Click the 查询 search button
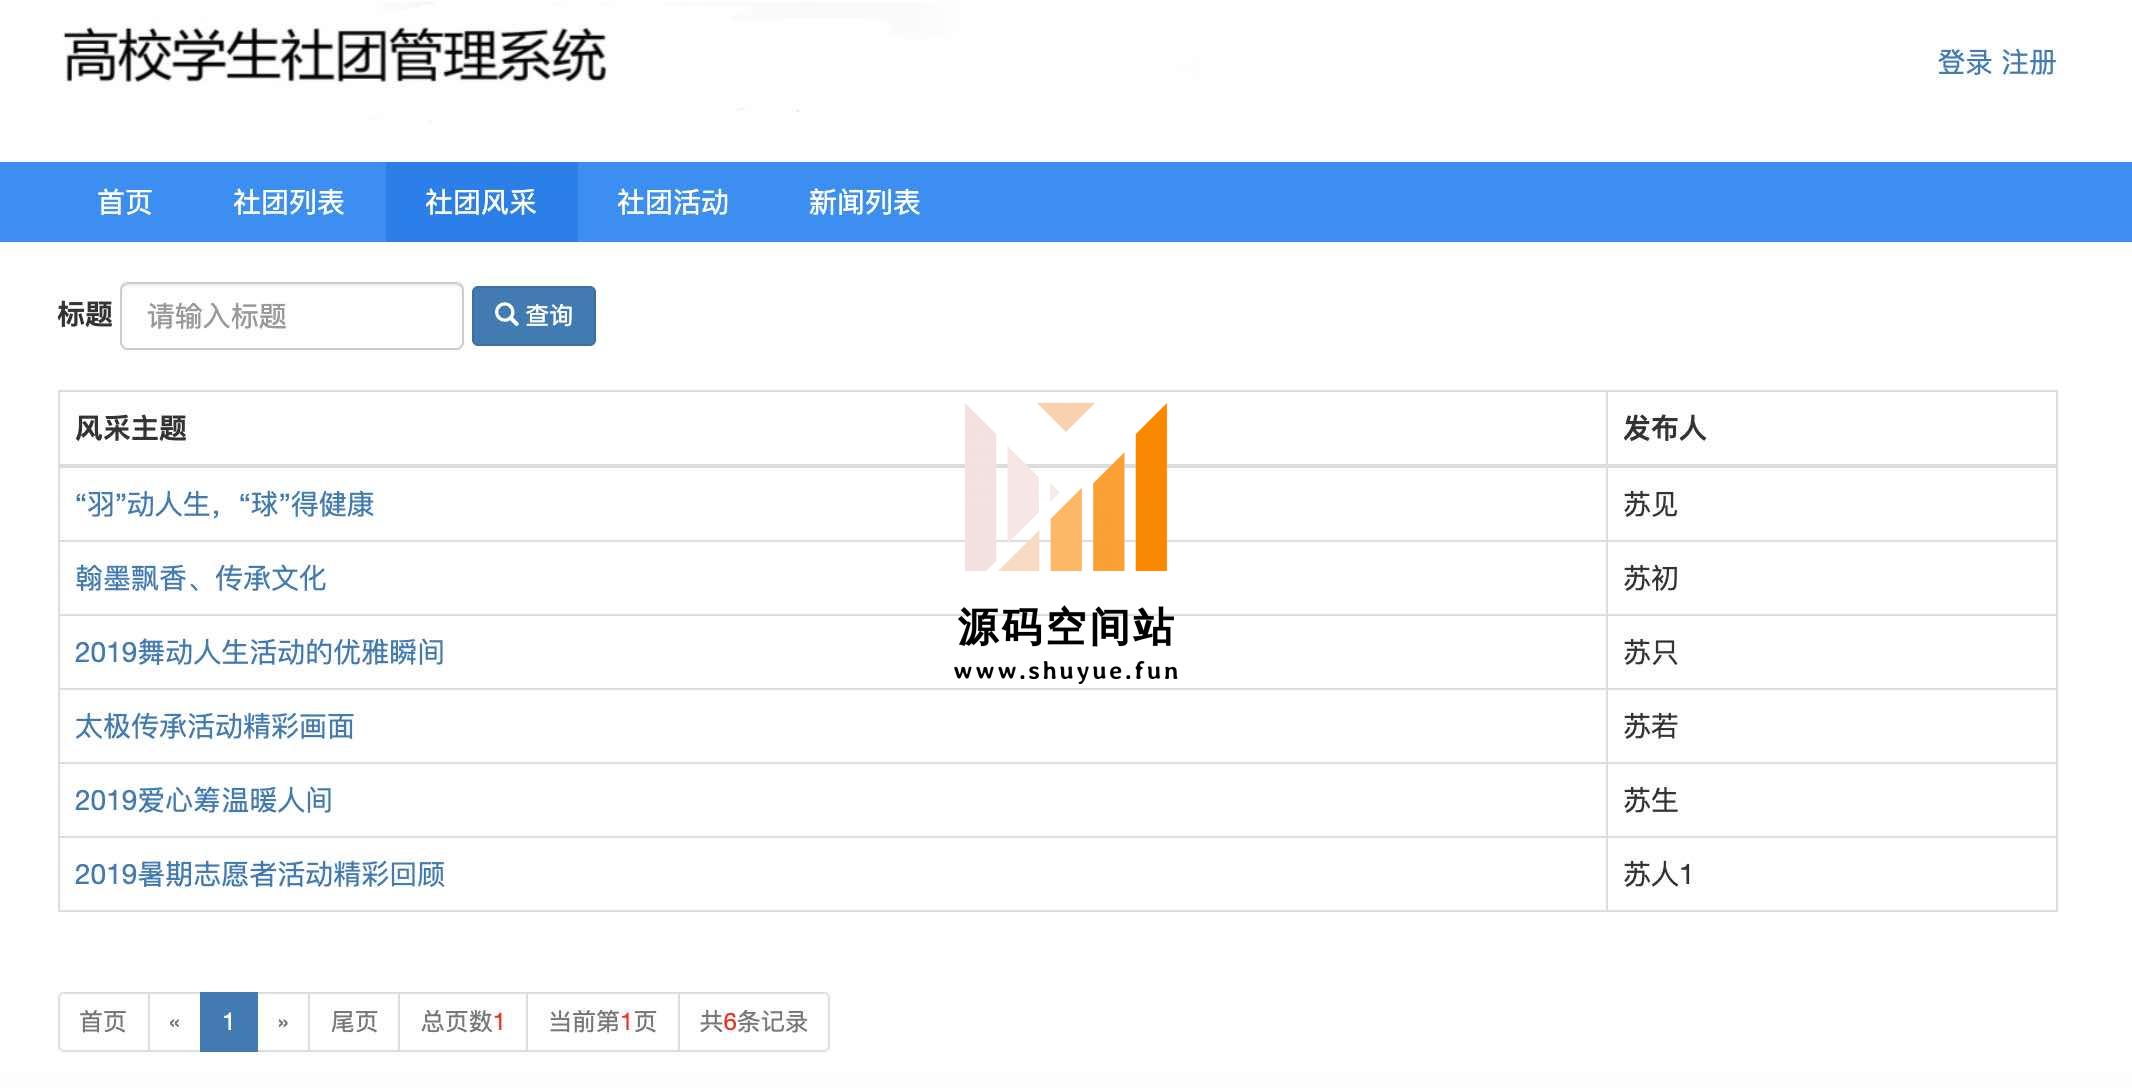 tap(534, 316)
